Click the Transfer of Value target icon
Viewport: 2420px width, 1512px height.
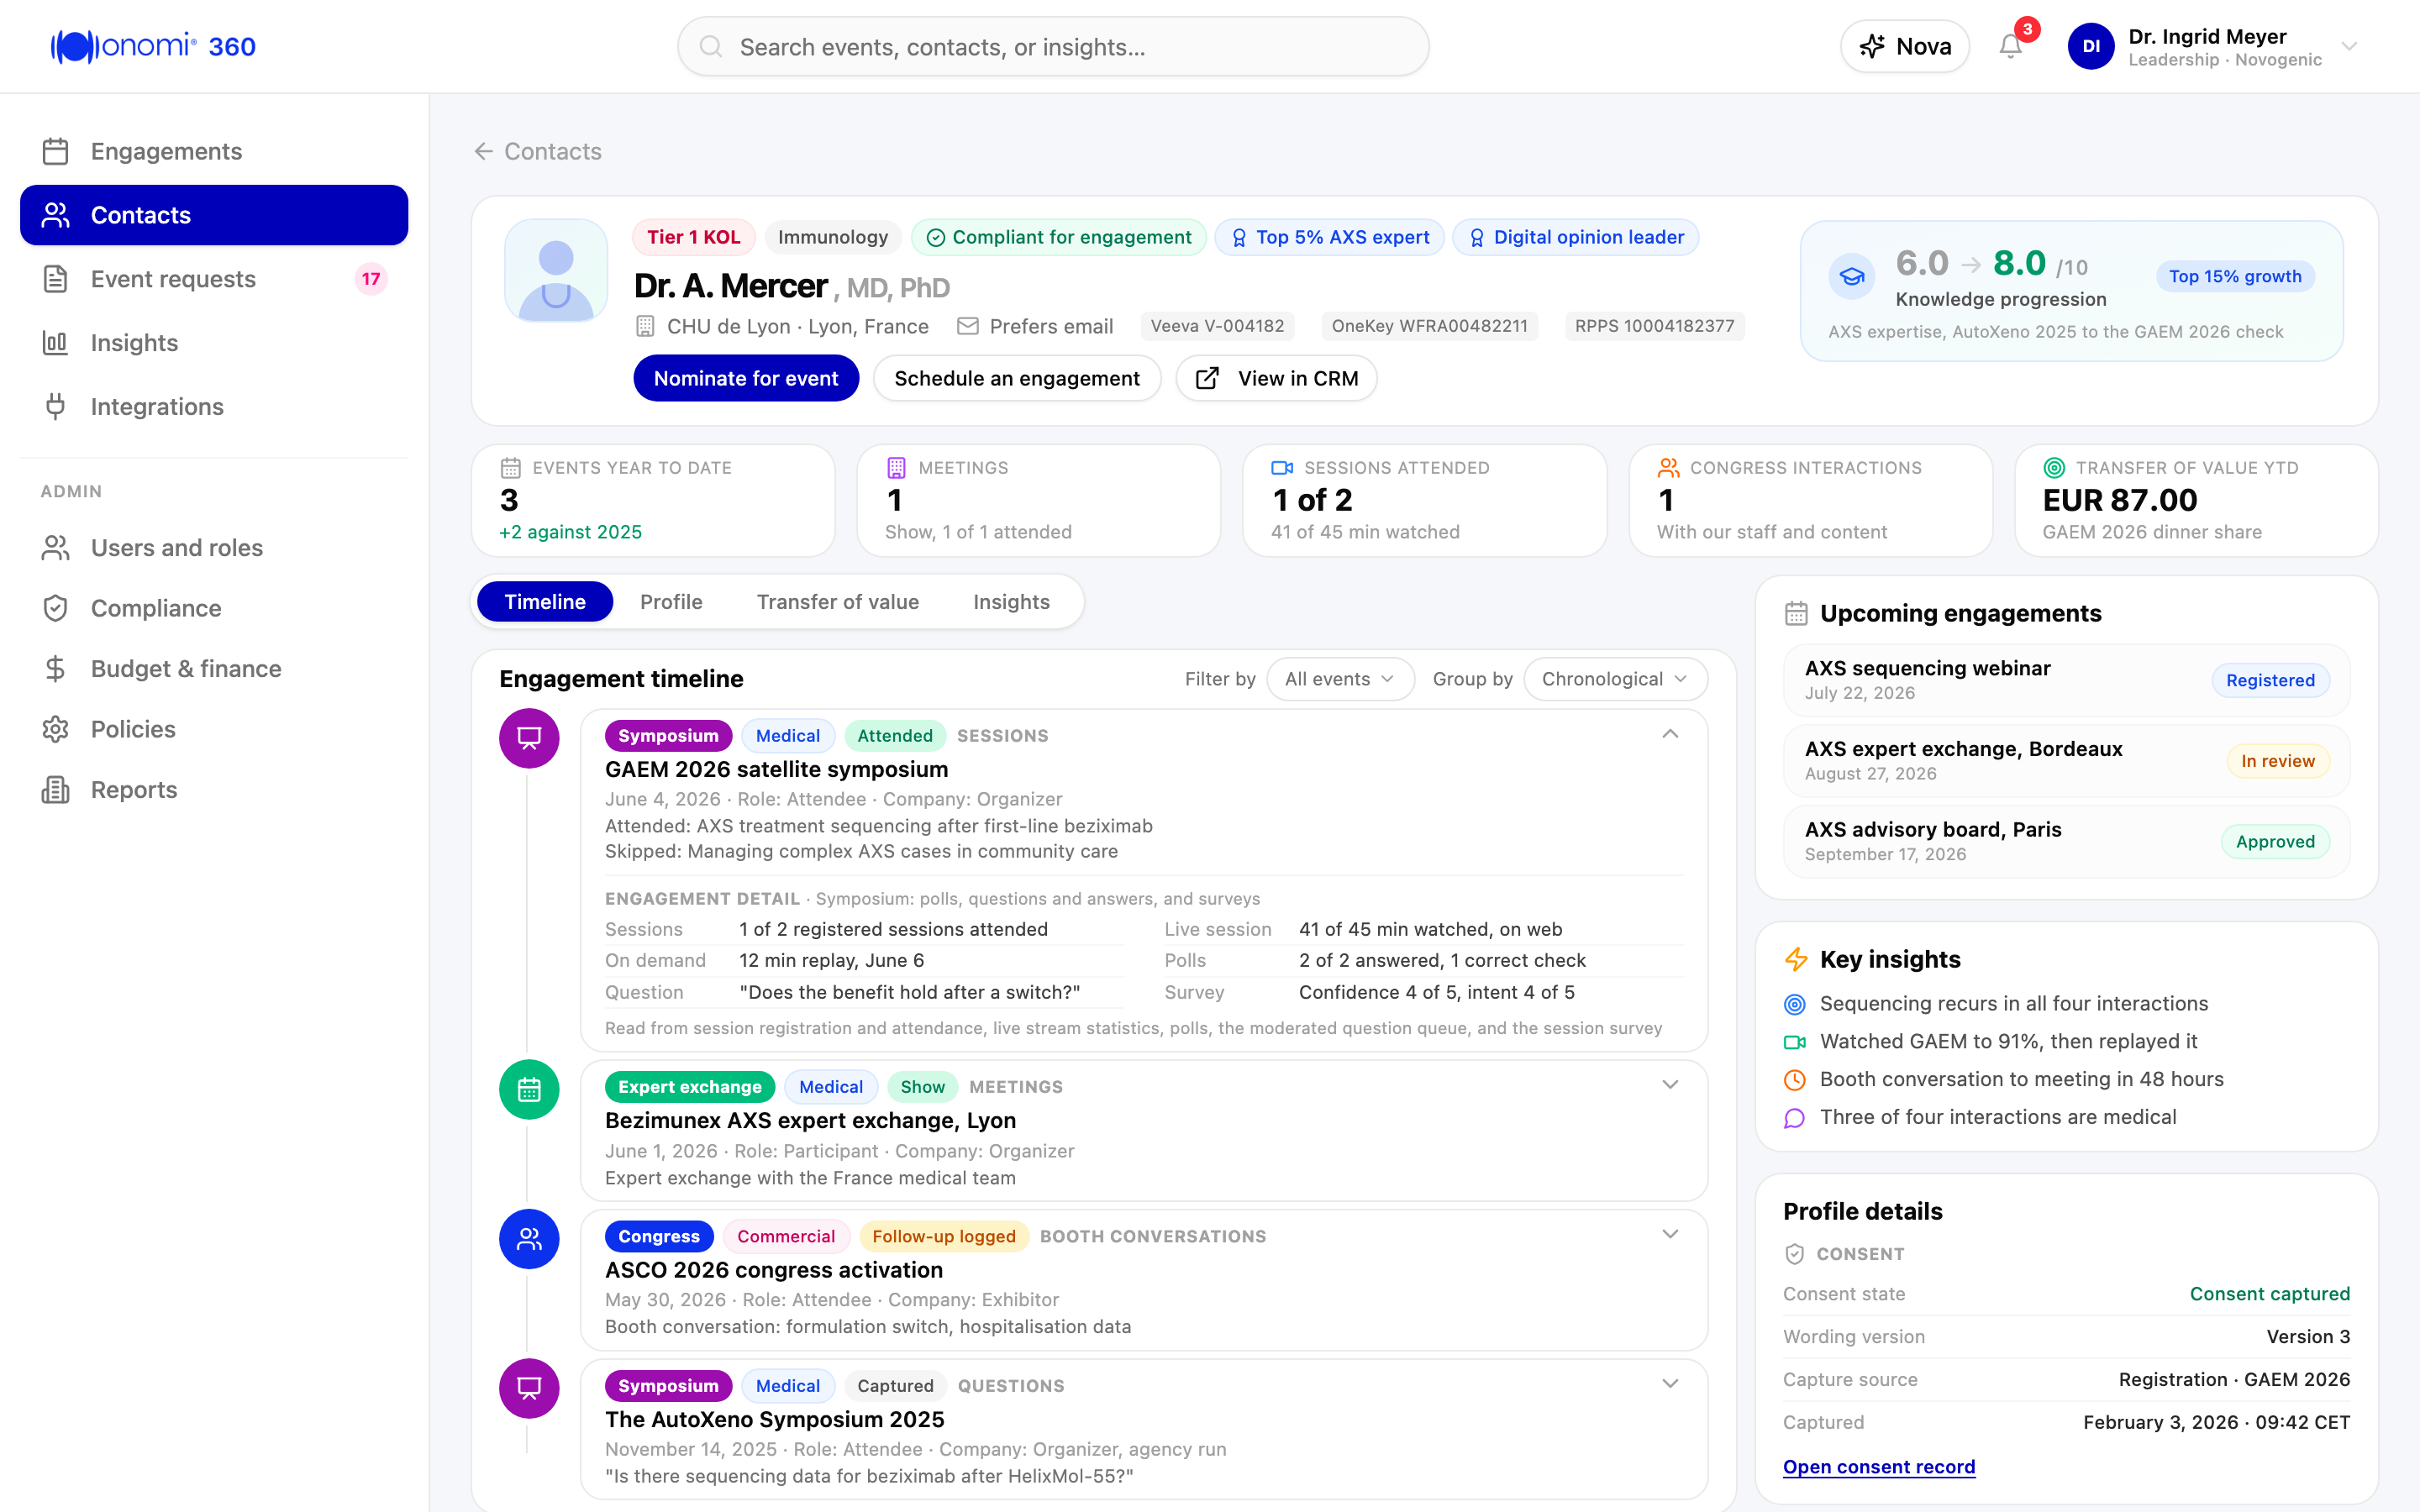[x=2054, y=468]
